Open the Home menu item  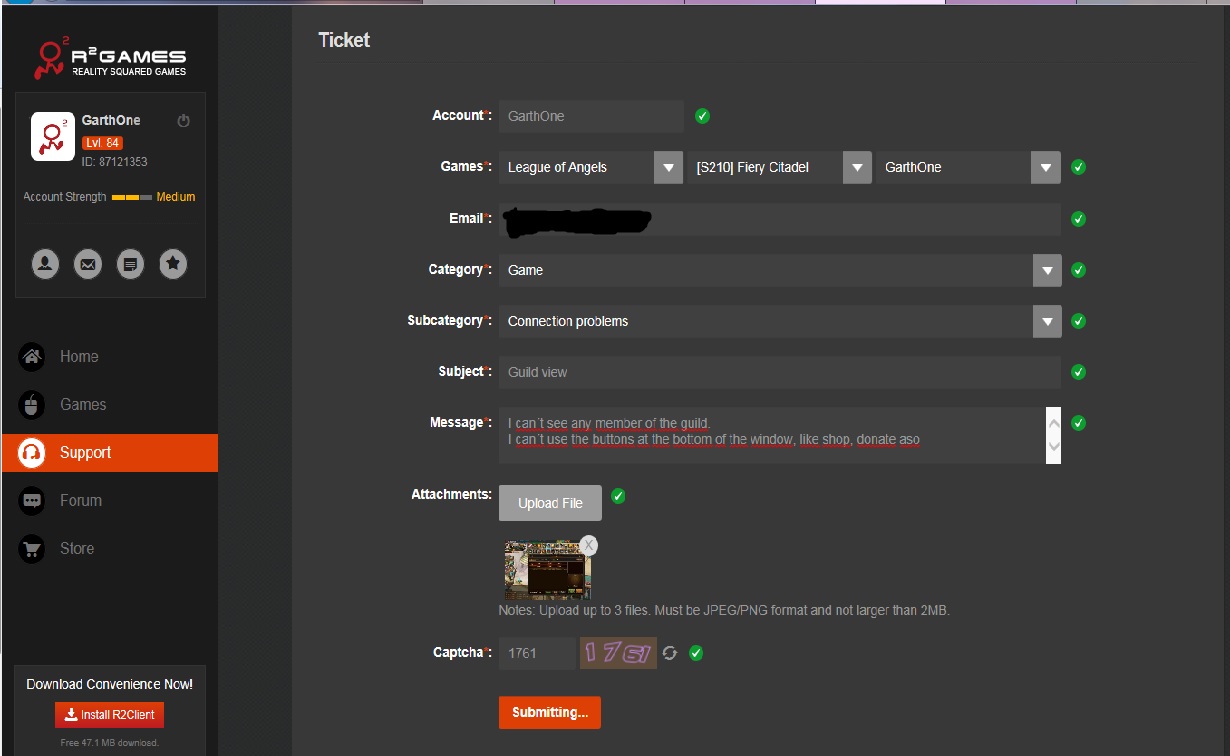(x=78, y=357)
